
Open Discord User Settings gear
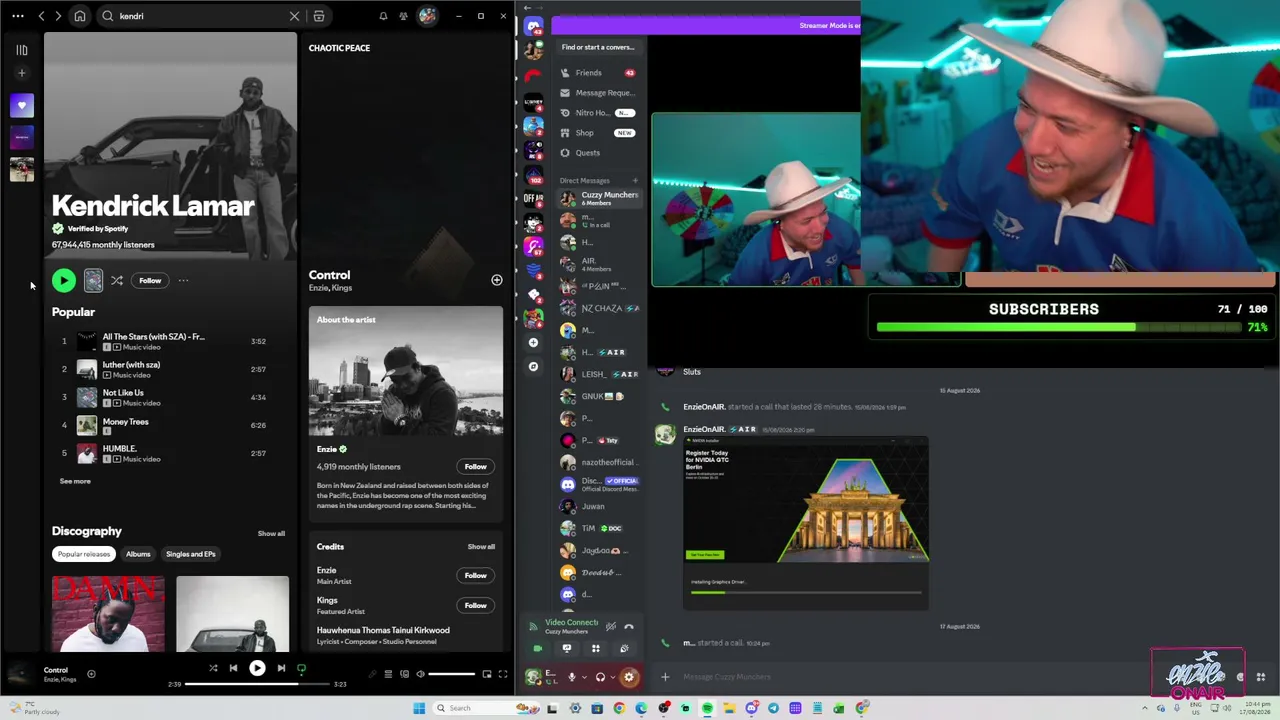coord(629,677)
